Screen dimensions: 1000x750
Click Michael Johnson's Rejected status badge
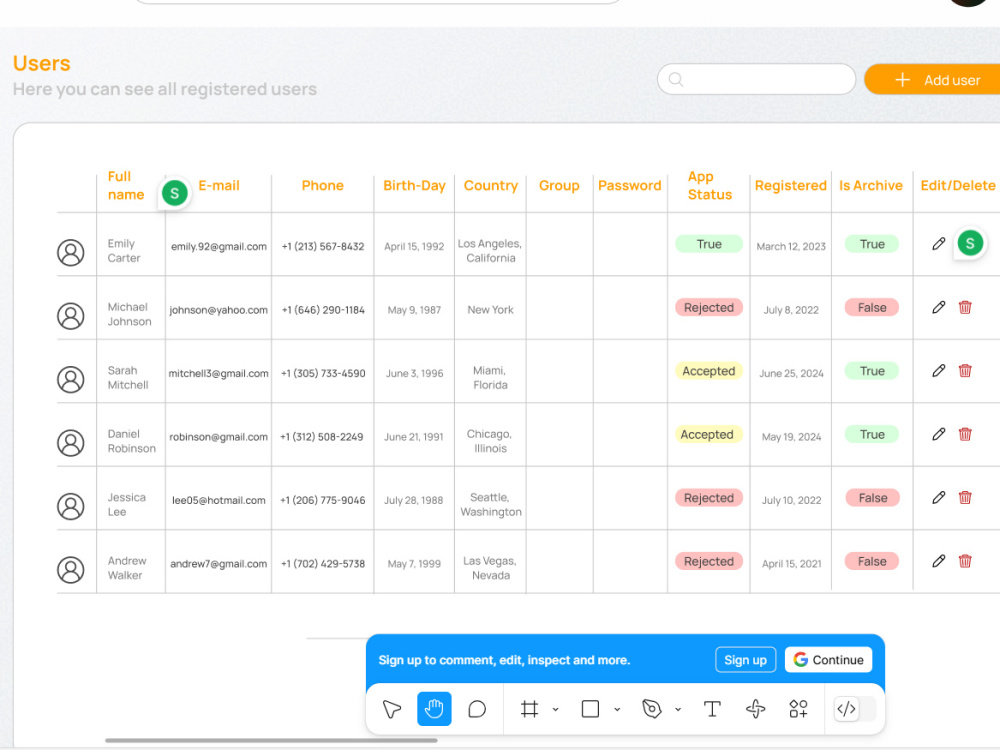tap(709, 307)
